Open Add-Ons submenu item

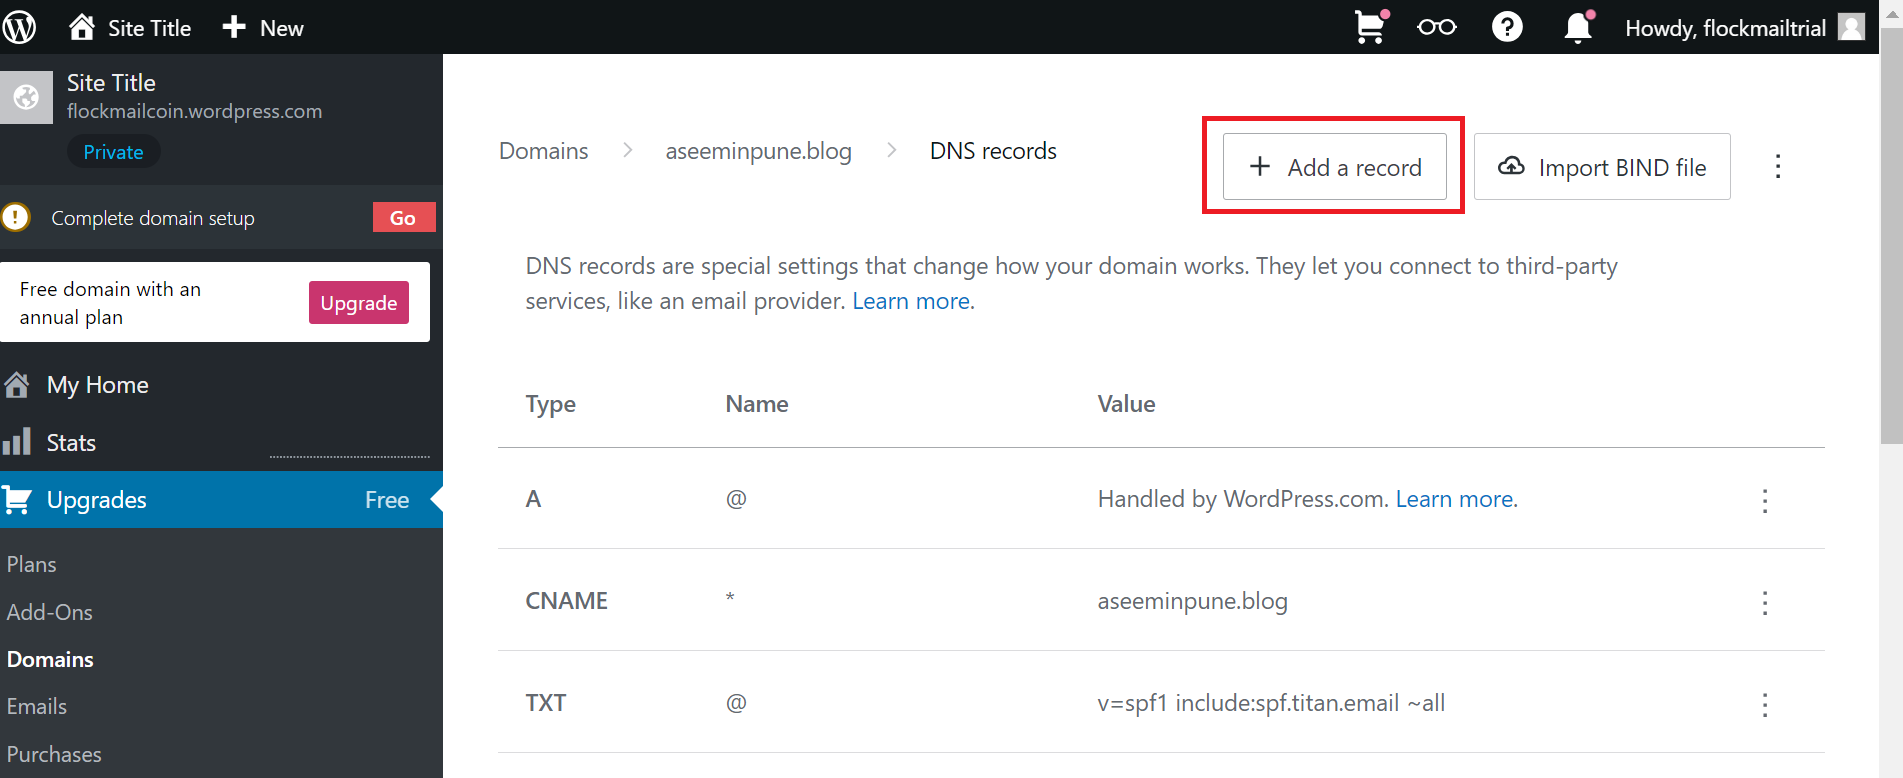tap(50, 612)
